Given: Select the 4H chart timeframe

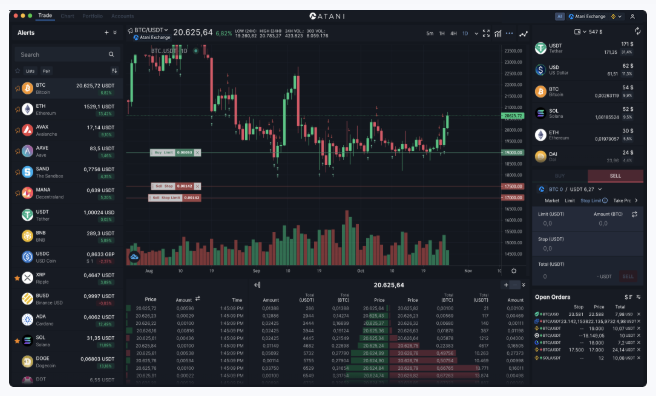Looking at the screenshot, I should (454, 33).
